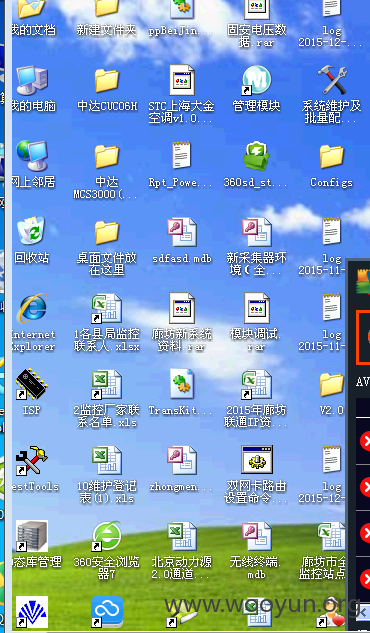This screenshot has height=633, width=370.
Task: Open 廊坊新系统资料.rar archive
Action: coord(182,308)
